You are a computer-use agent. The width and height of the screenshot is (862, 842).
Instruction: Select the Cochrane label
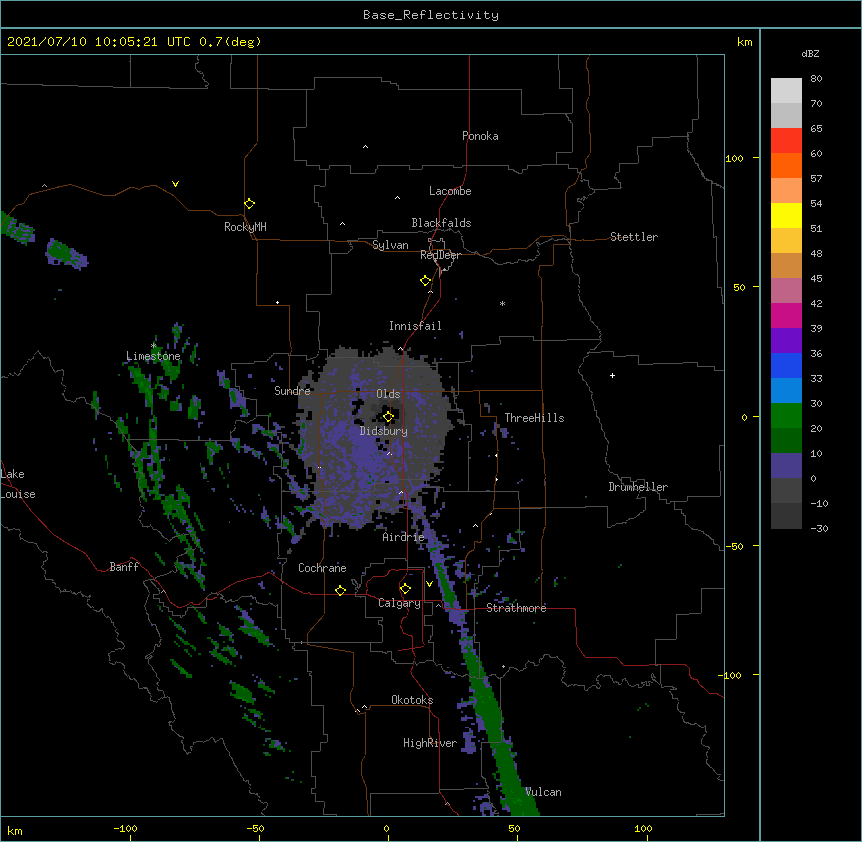coord(322,568)
